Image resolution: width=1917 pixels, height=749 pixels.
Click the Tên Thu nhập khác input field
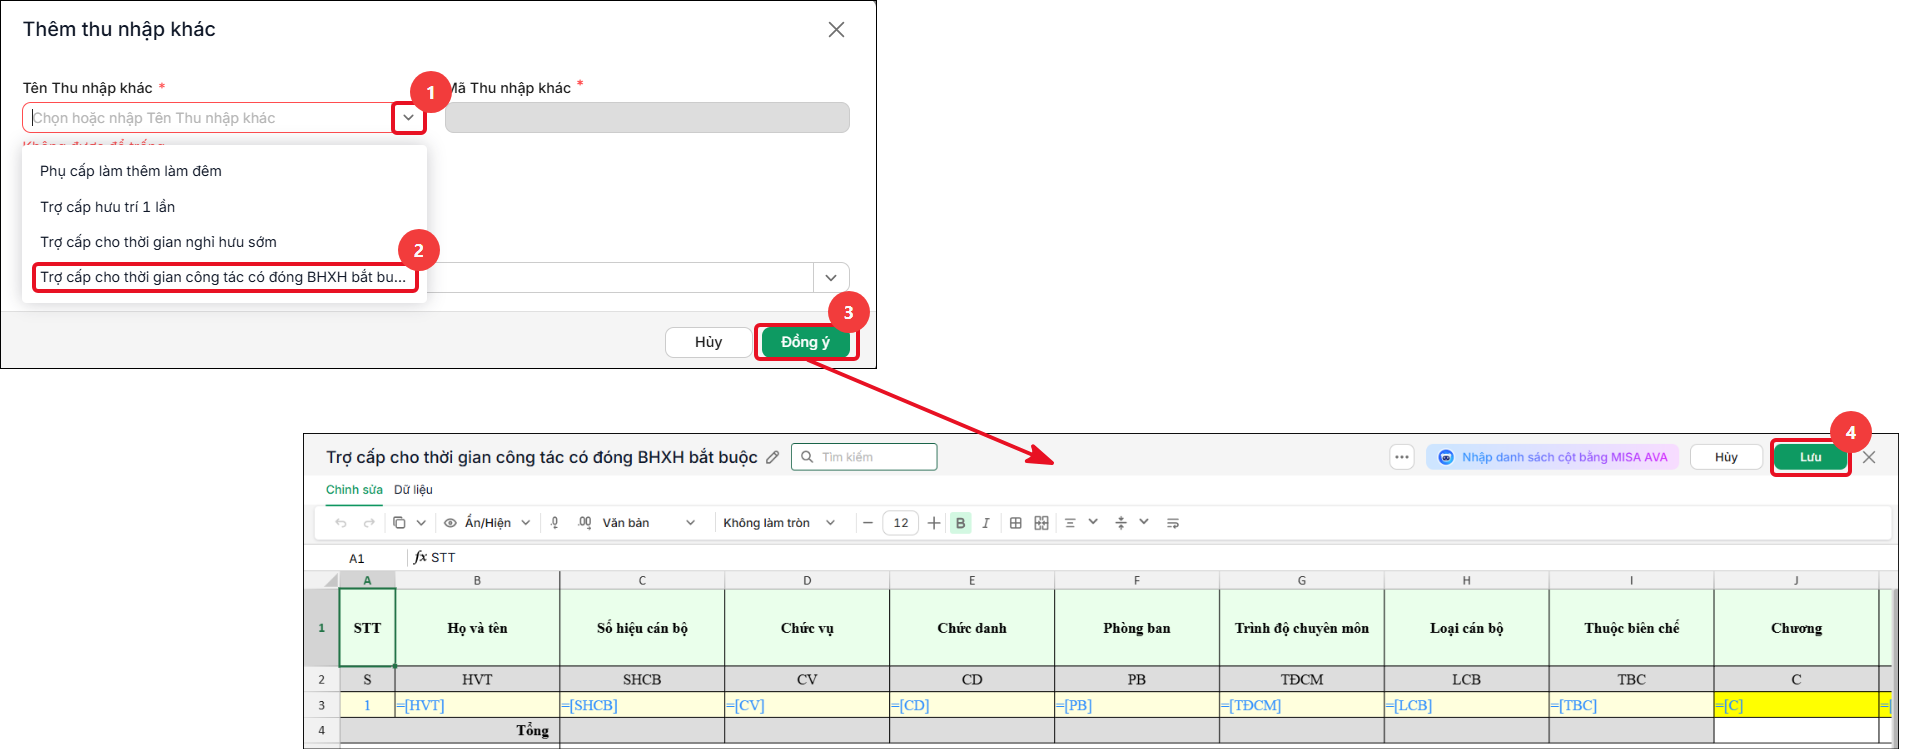pyautogui.click(x=208, y=118)
